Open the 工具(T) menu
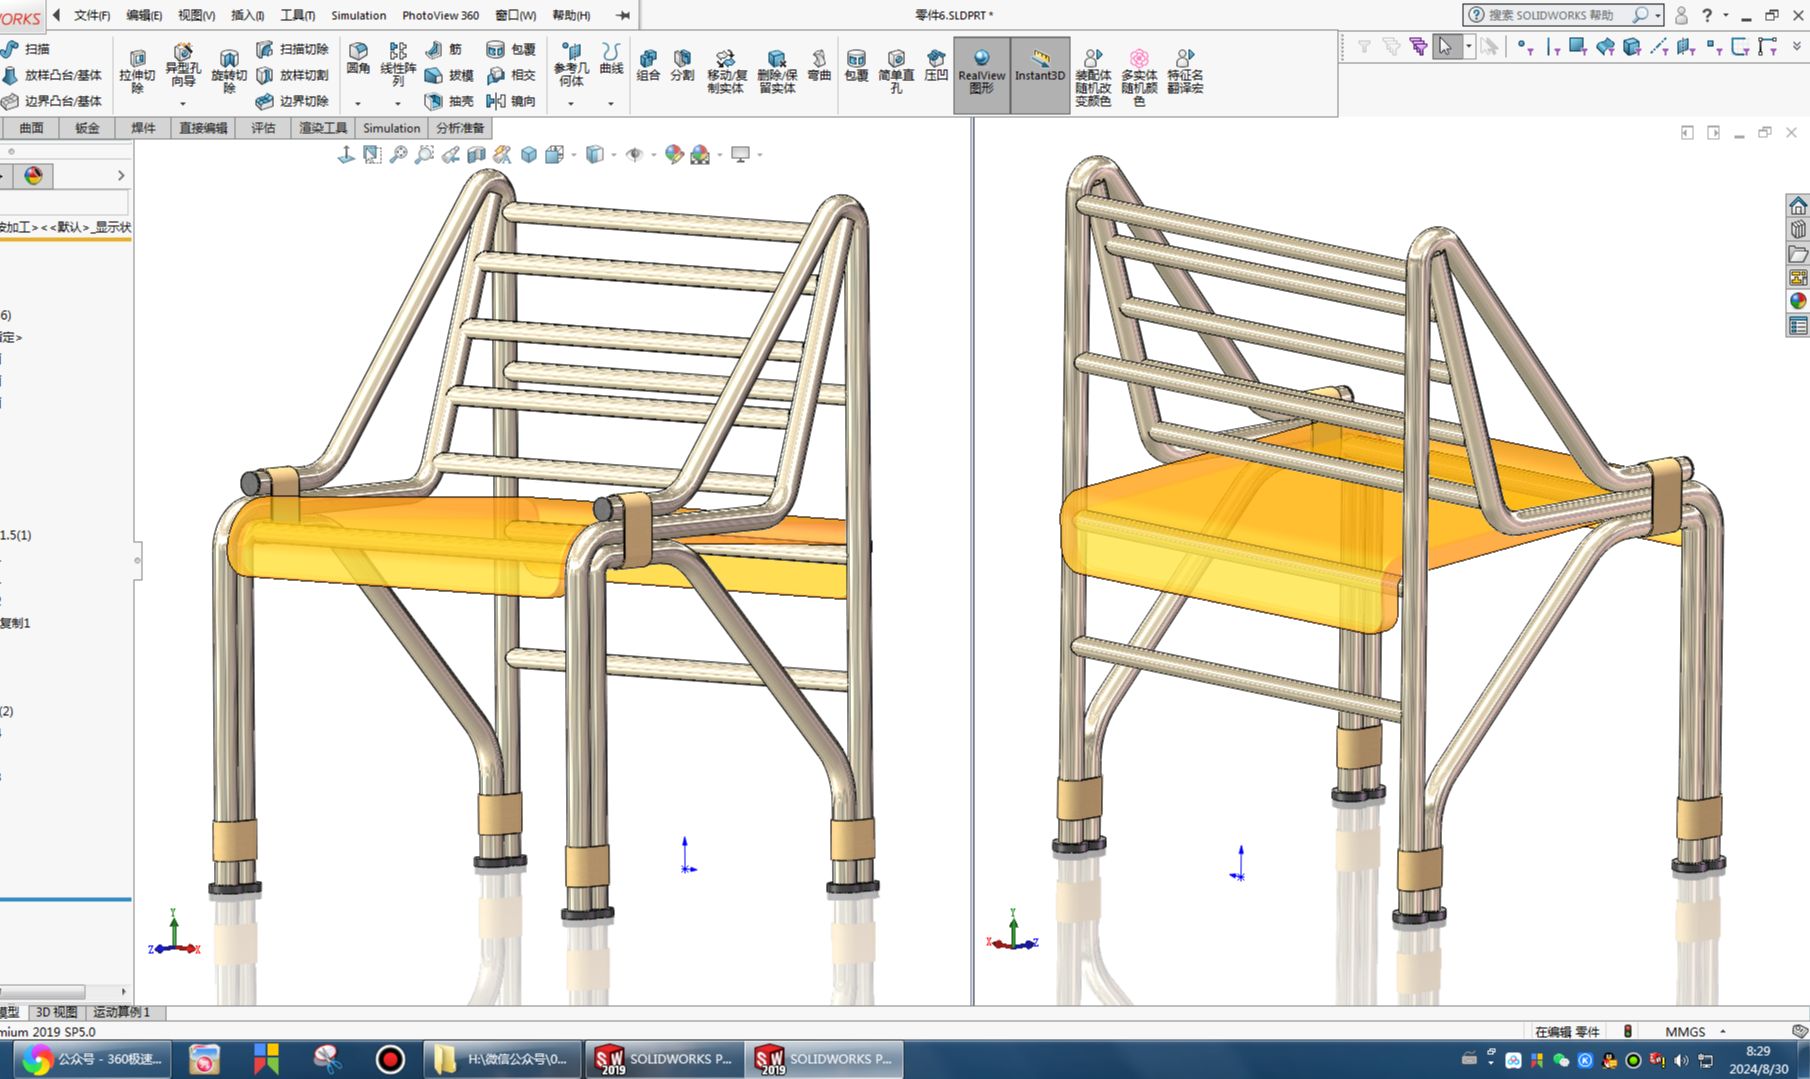This screenshot has width=1810, height=1079. [x=297, y=15]
